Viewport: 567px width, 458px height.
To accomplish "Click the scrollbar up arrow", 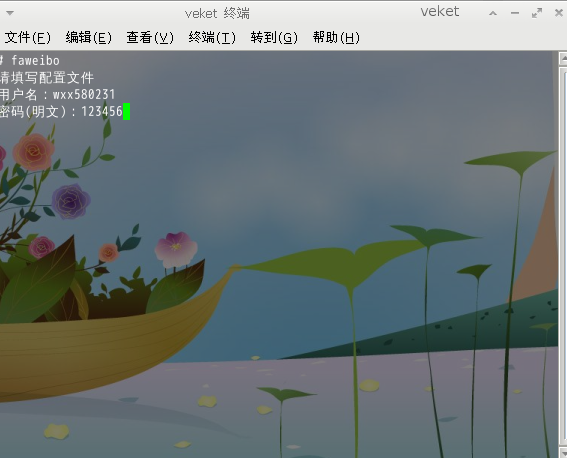I will coord(563,58).
